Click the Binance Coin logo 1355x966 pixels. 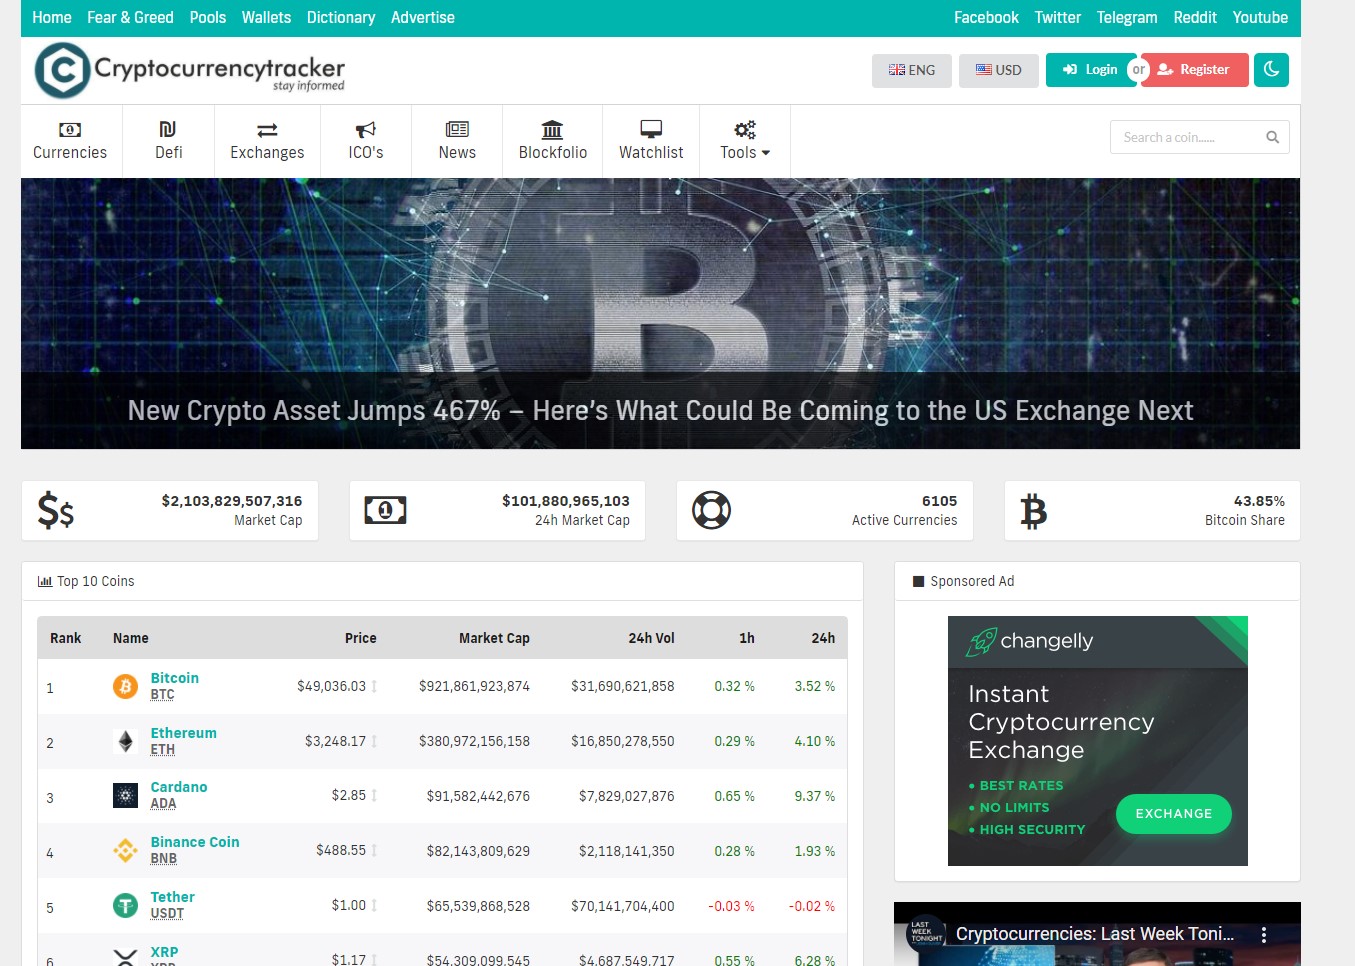click(x=125, y=851)
